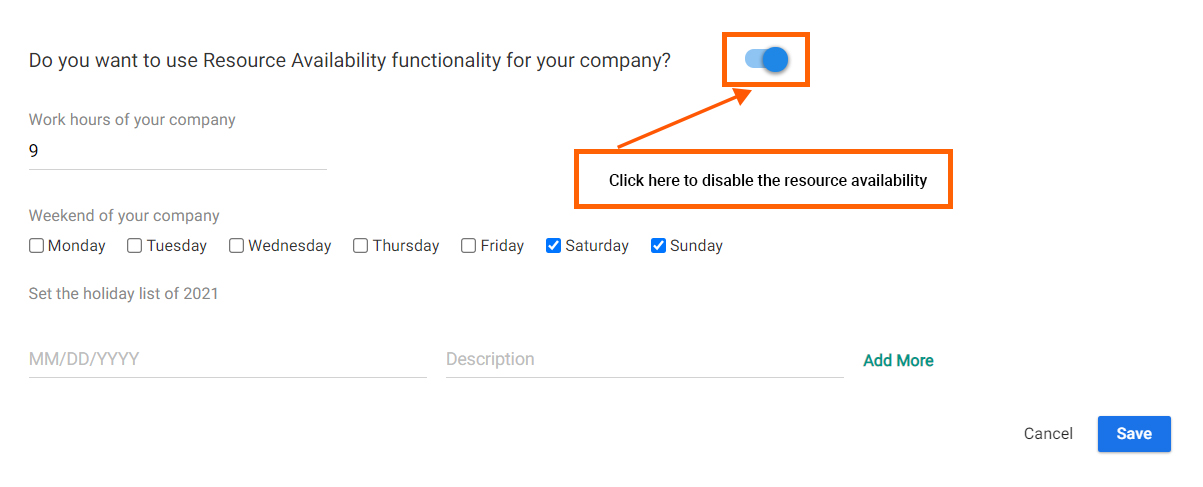The width and height of the screenshot is (1203, 487).
Task: Click the 'Work hours of your company' label
Action: click(x=132, y=120)
